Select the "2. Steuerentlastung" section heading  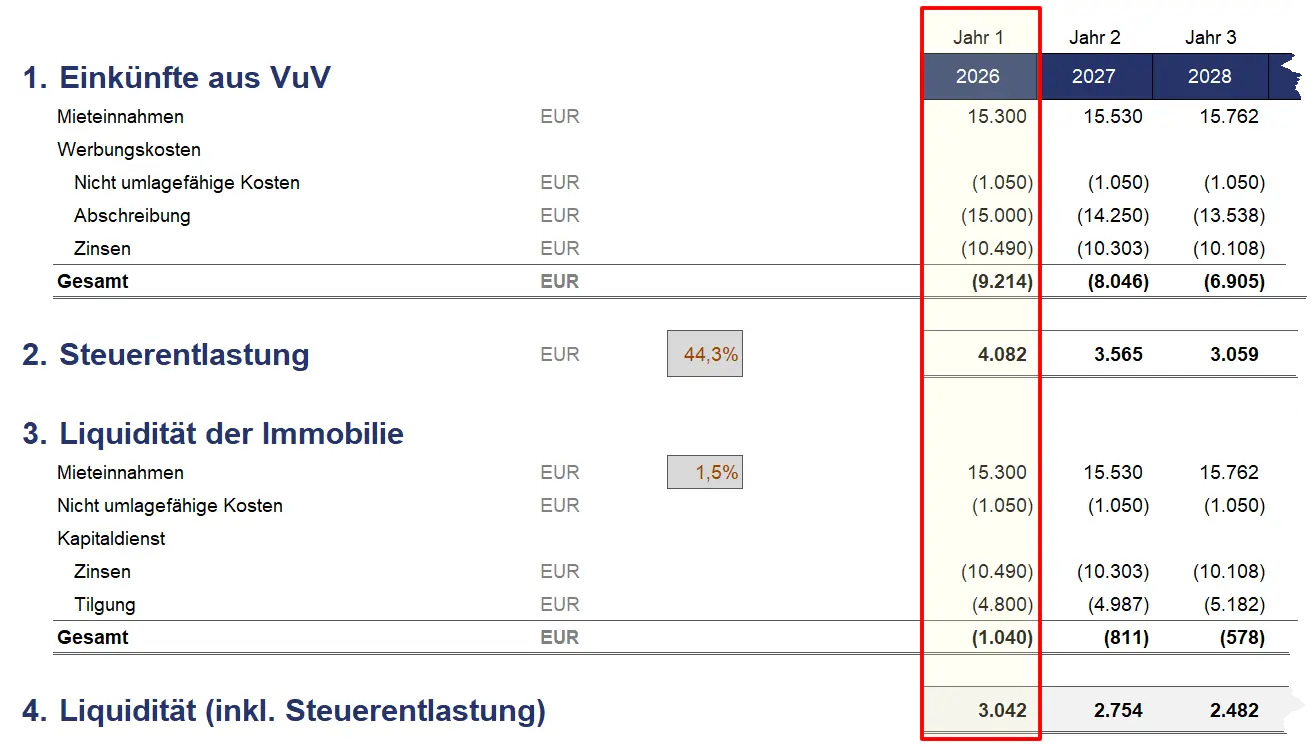(x=166, y=355)
